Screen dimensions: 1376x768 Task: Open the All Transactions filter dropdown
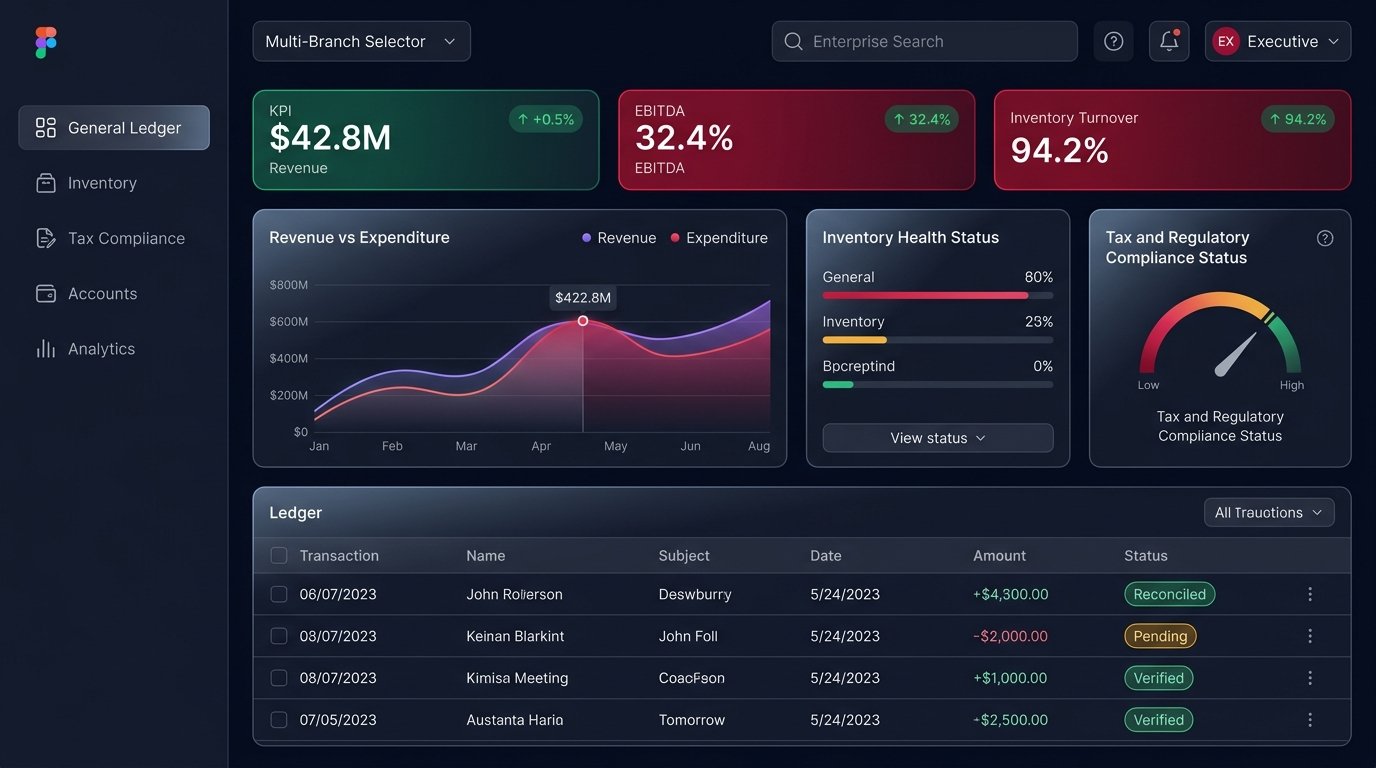tap(1269, 513)
